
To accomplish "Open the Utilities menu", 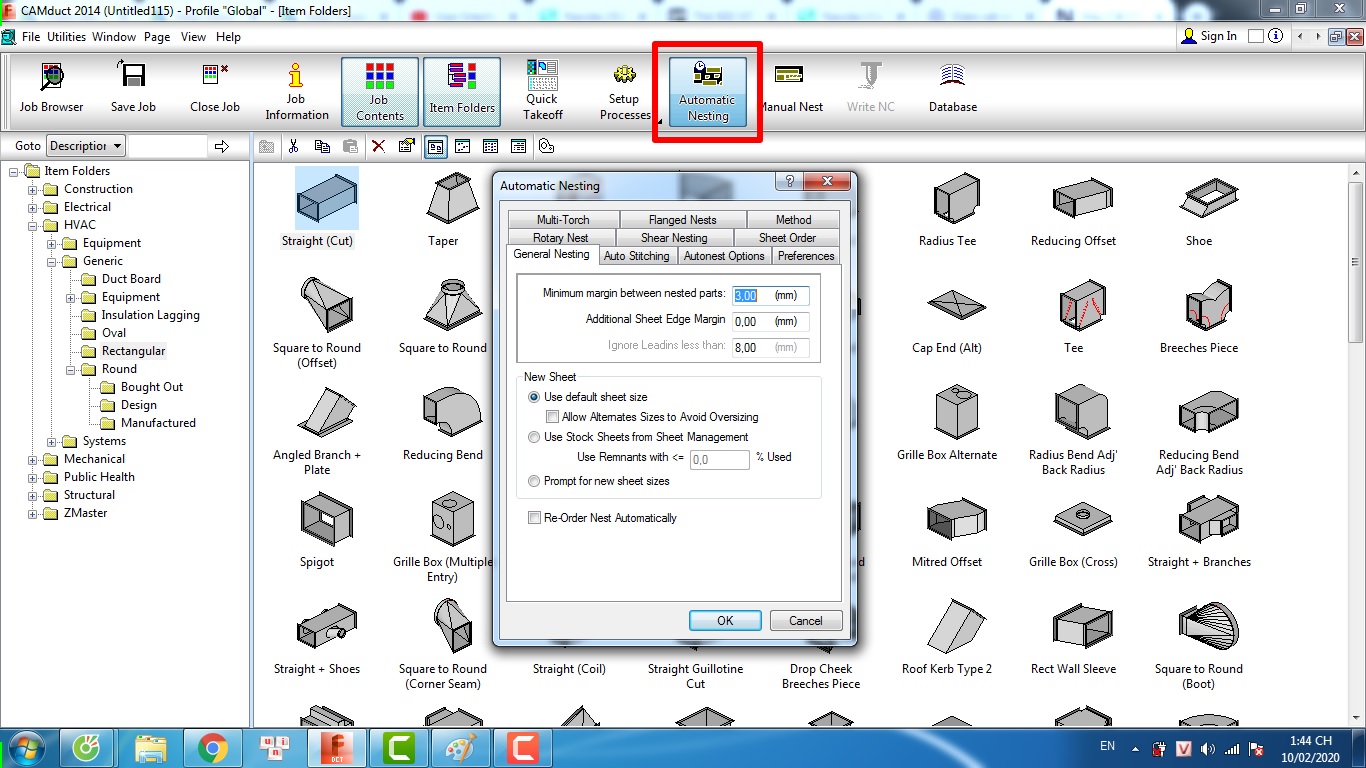I will [67, 37].
